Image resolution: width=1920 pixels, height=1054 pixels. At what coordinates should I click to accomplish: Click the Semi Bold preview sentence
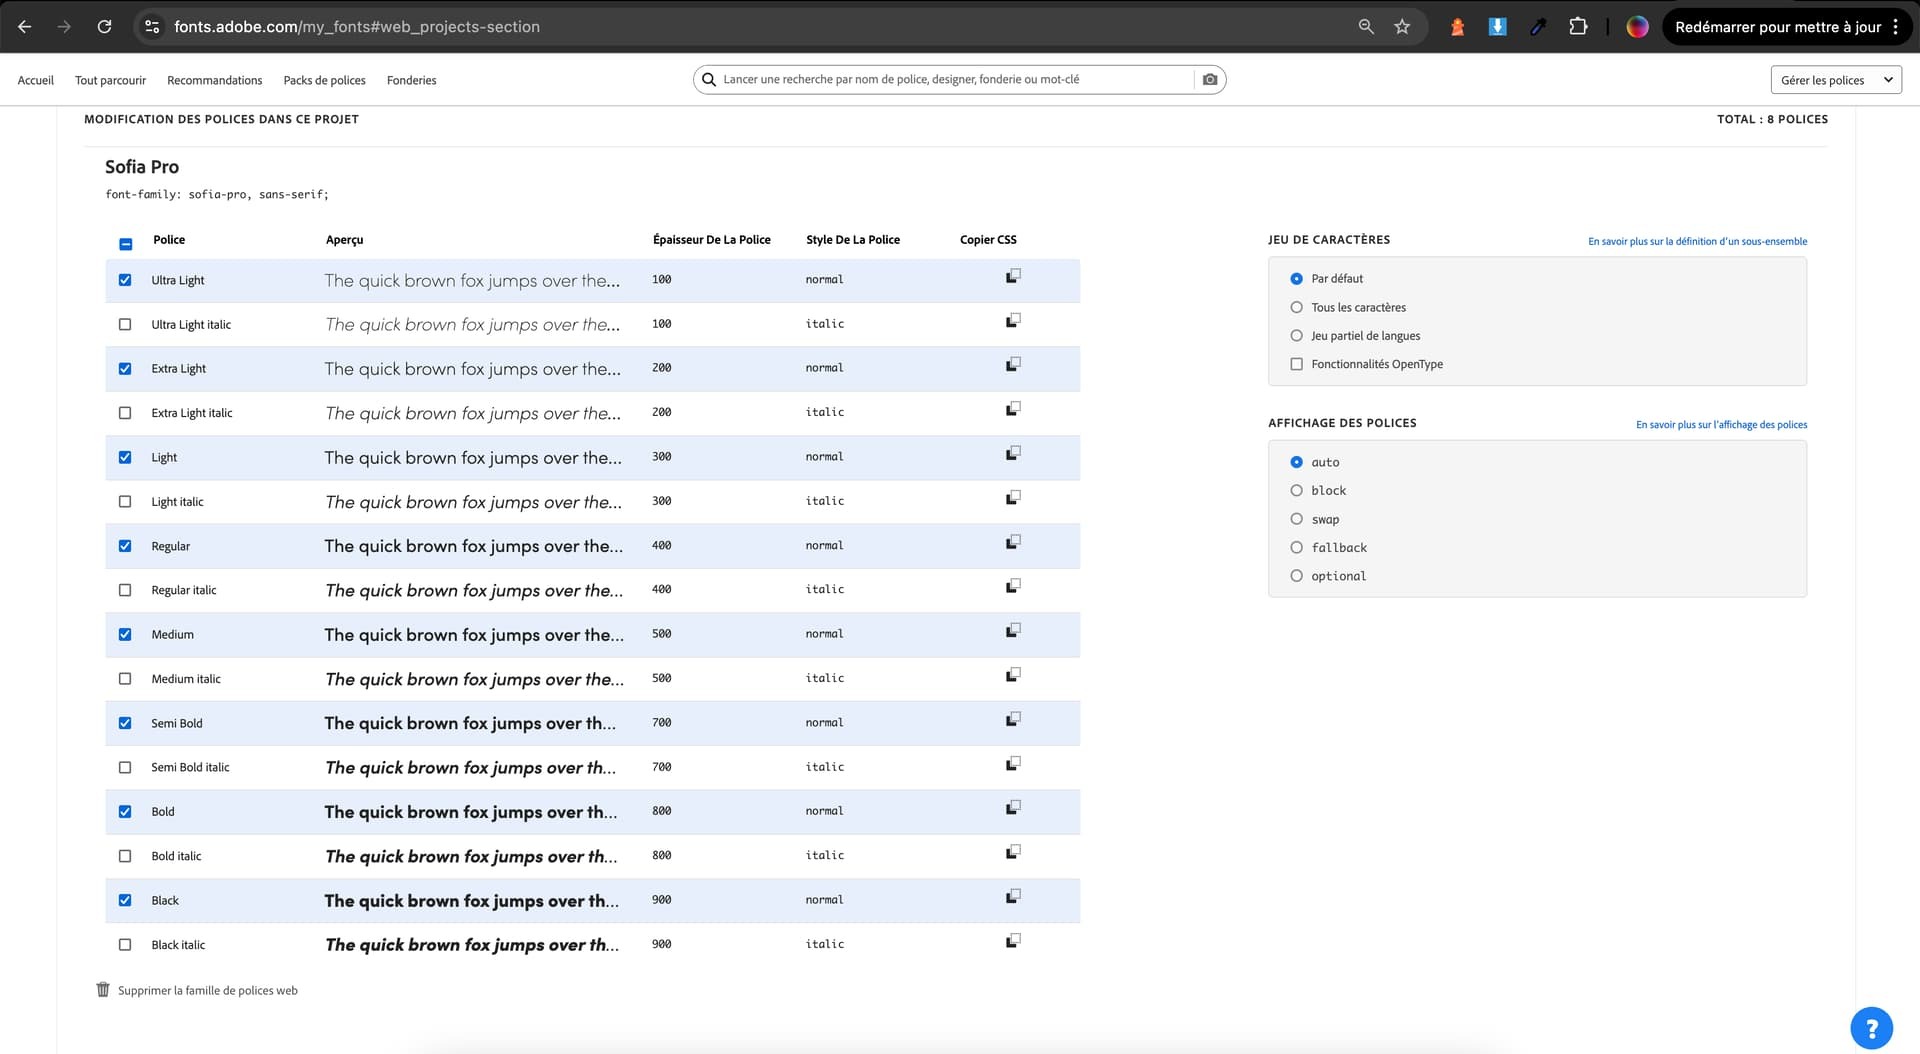click(470, 723)
